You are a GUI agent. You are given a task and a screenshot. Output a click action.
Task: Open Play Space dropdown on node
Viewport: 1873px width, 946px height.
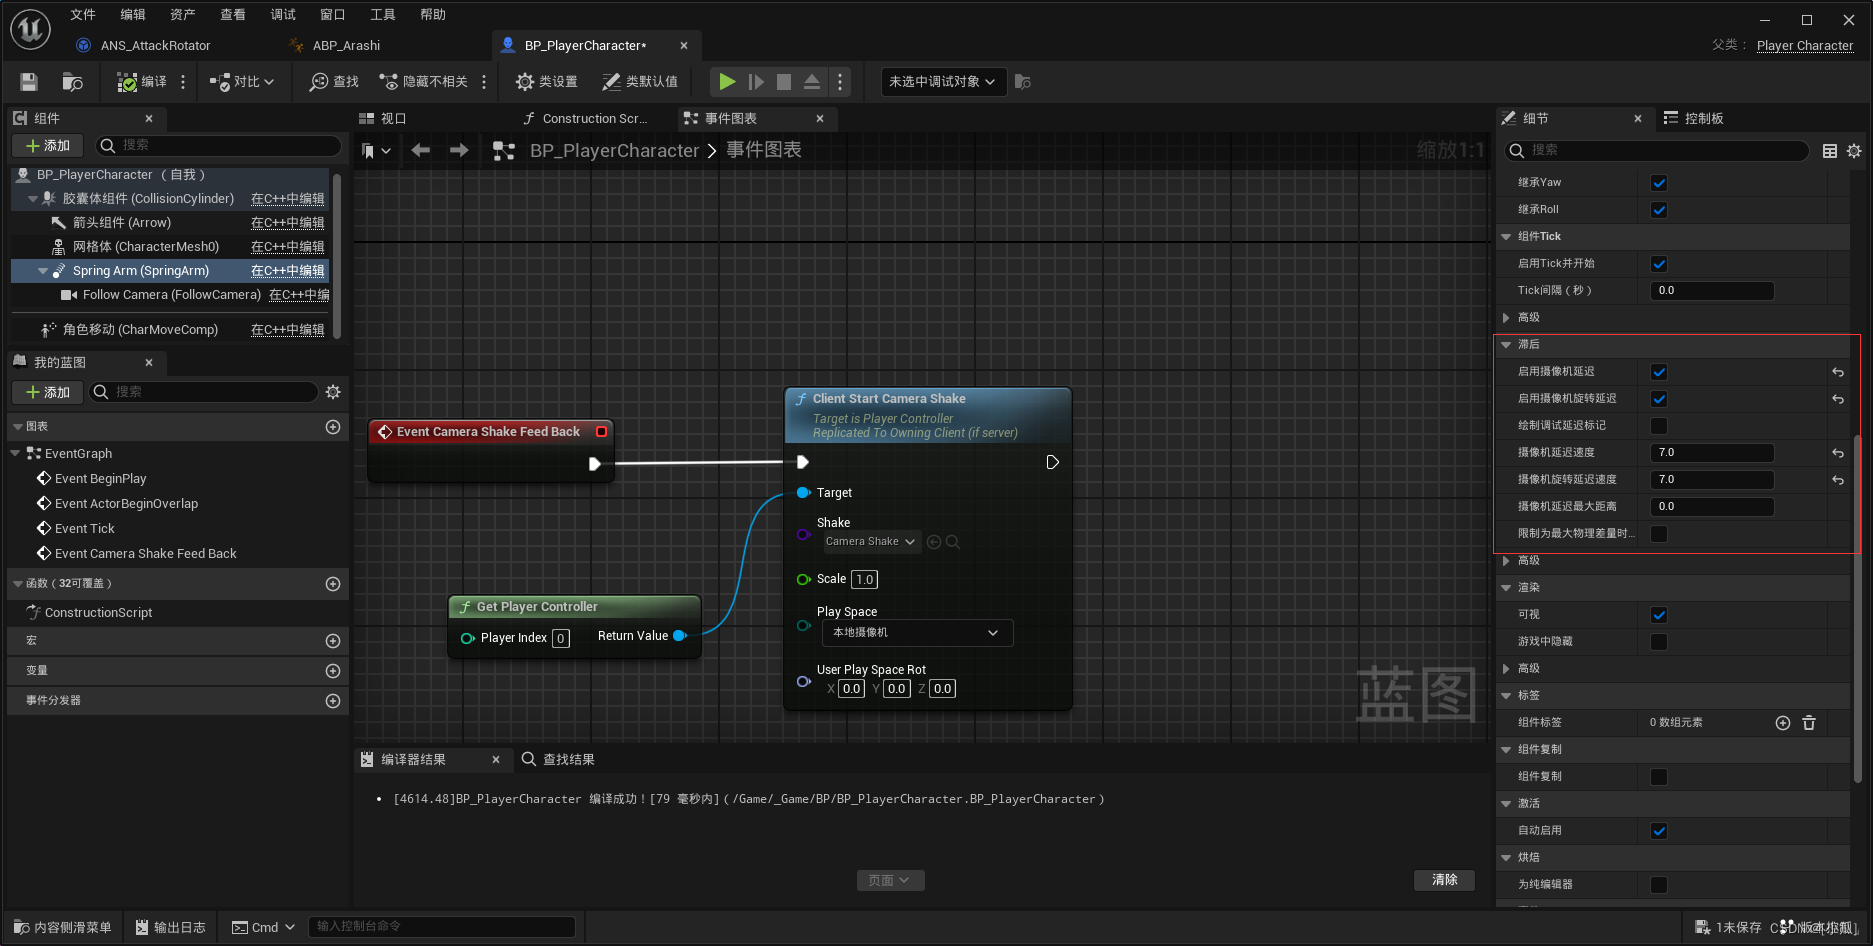(917, 633)
